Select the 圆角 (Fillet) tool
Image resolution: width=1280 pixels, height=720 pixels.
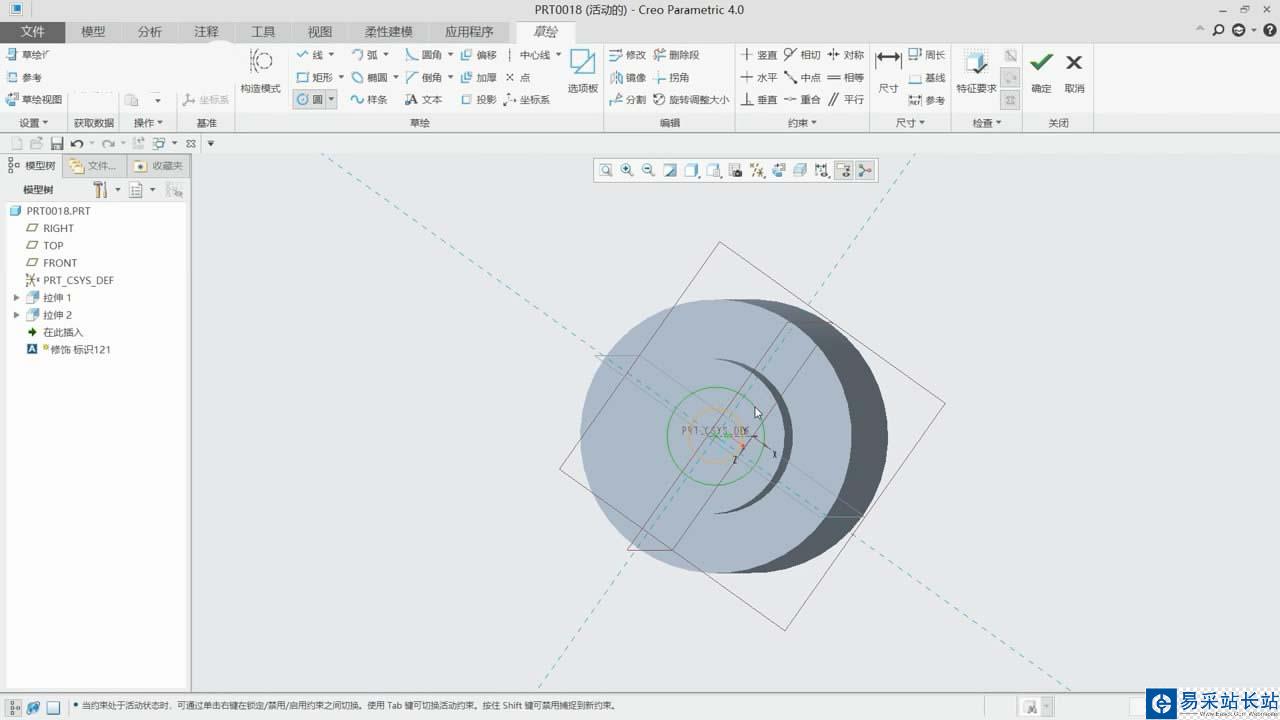point(424,55)
